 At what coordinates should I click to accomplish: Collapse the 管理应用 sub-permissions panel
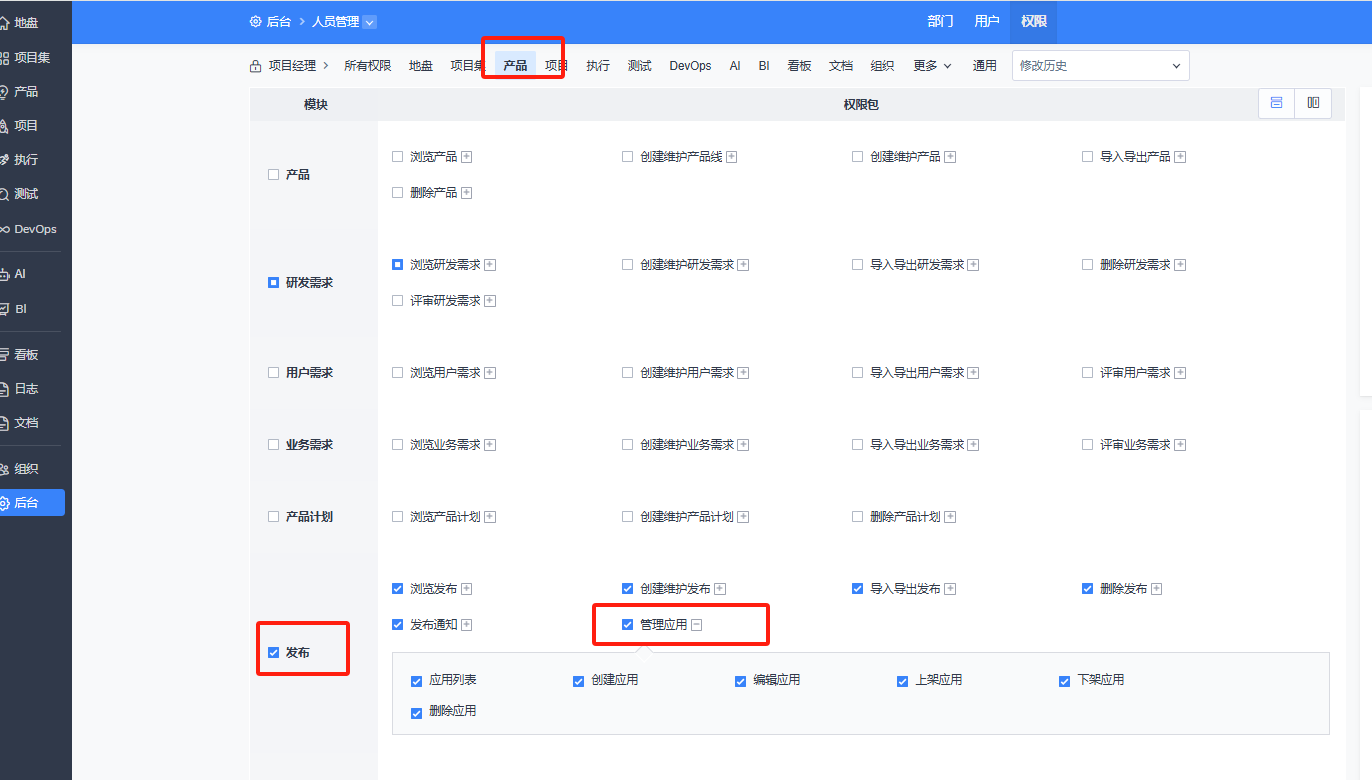click(697, 625)
